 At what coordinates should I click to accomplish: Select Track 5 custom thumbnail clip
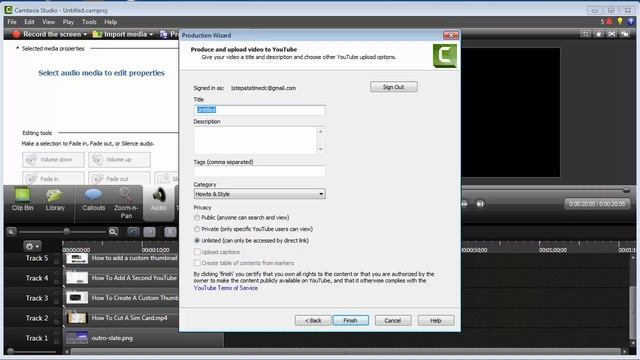click(x=122, y=258)
